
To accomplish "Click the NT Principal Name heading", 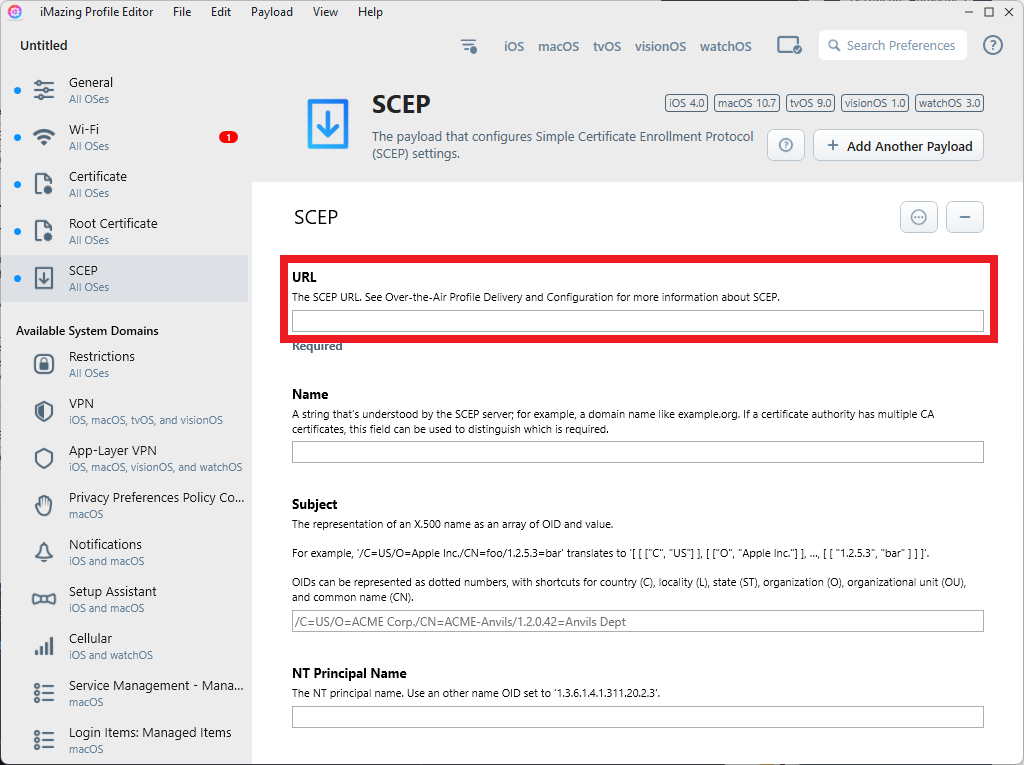I will tap(349, 673).
